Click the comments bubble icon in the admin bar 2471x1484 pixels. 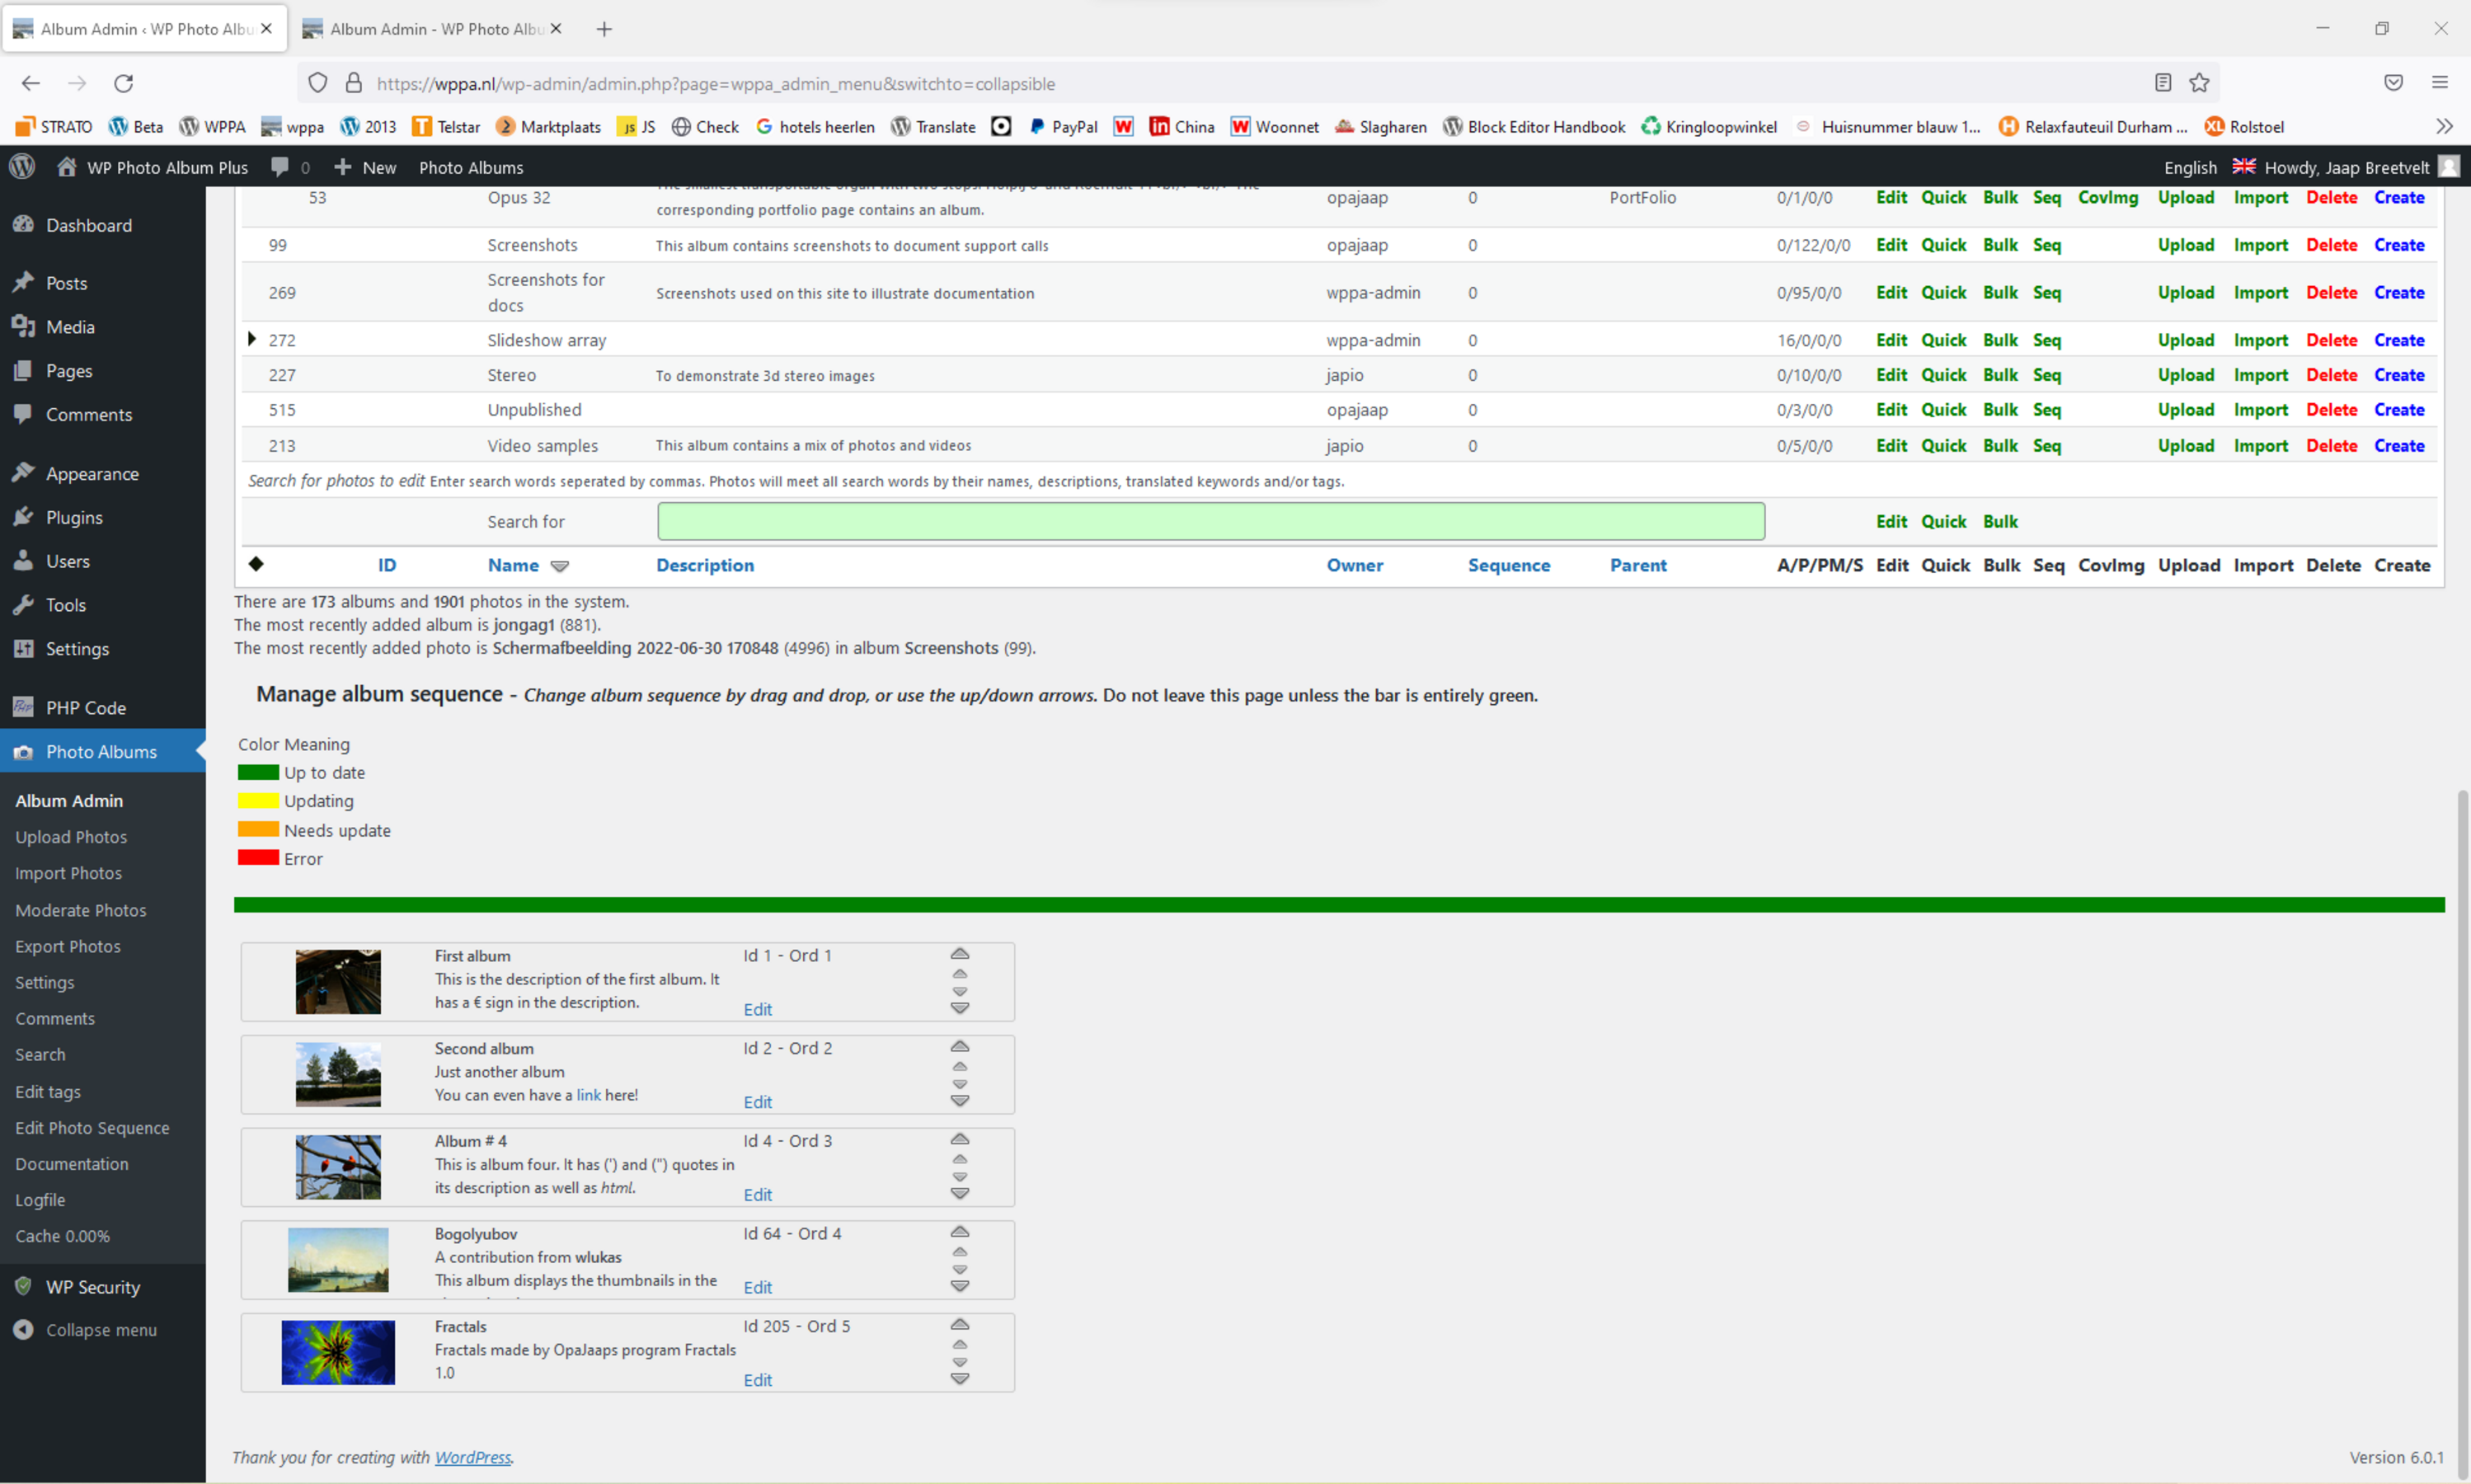point(280,167)
